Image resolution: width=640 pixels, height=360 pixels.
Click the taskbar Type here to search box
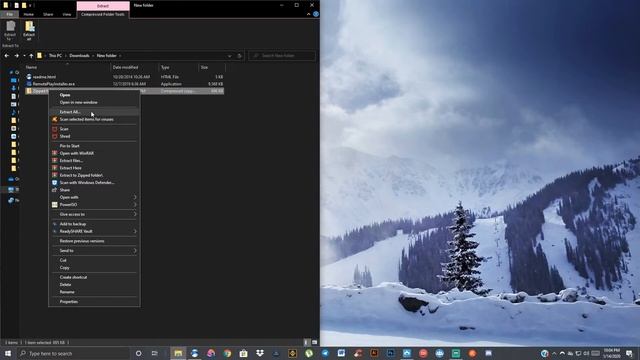coord(73,353)
